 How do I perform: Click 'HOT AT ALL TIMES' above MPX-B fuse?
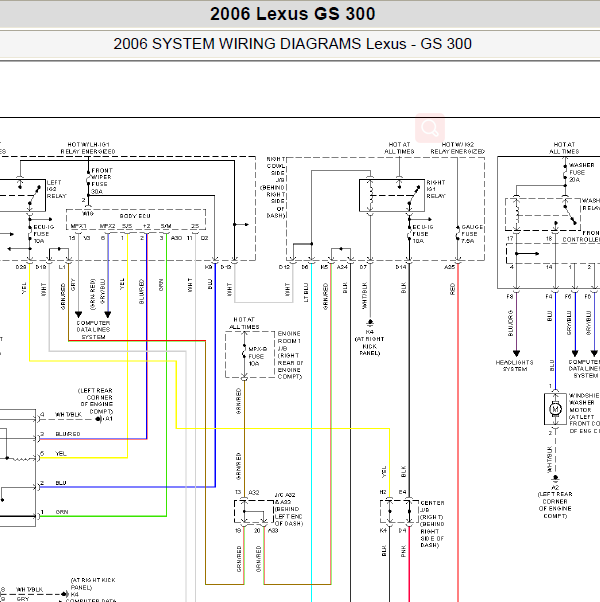tap(244, 323)
